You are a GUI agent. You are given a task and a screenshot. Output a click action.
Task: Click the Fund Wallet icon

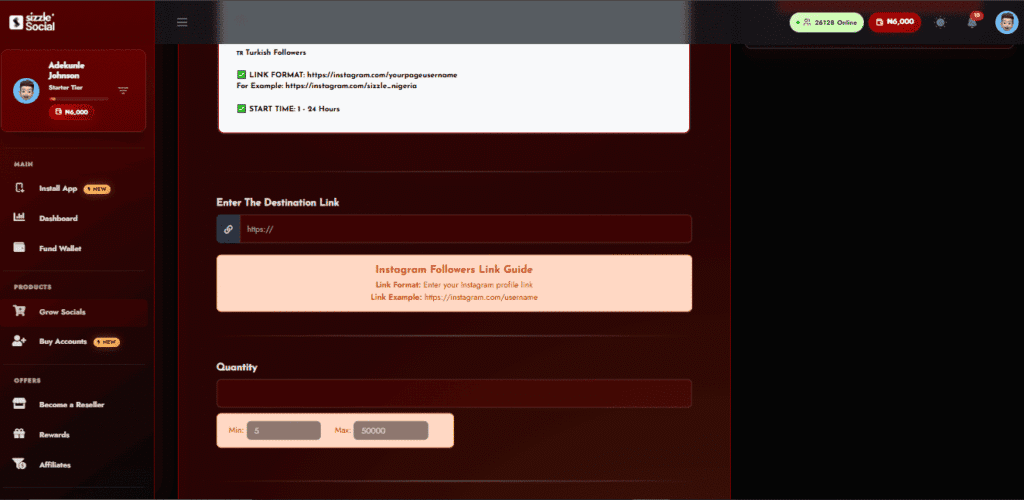pyautogui.click(x=20, y=248)
